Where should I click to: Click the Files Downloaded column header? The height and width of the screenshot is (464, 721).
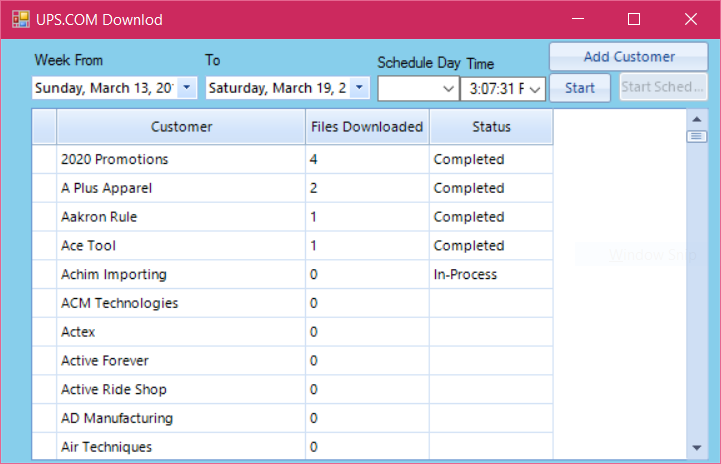pos(367,127)
